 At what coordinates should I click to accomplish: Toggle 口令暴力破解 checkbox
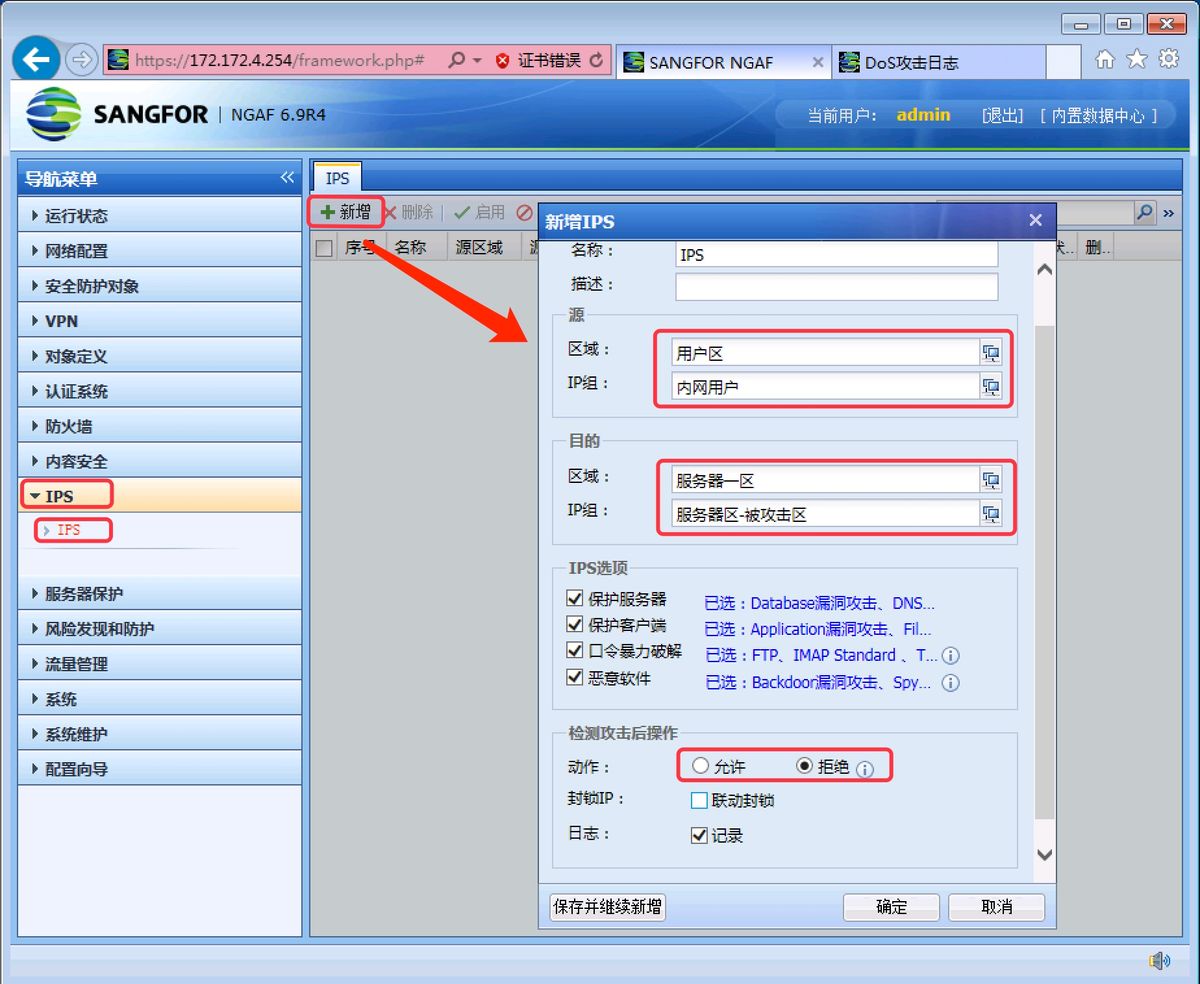coord(574,651)
